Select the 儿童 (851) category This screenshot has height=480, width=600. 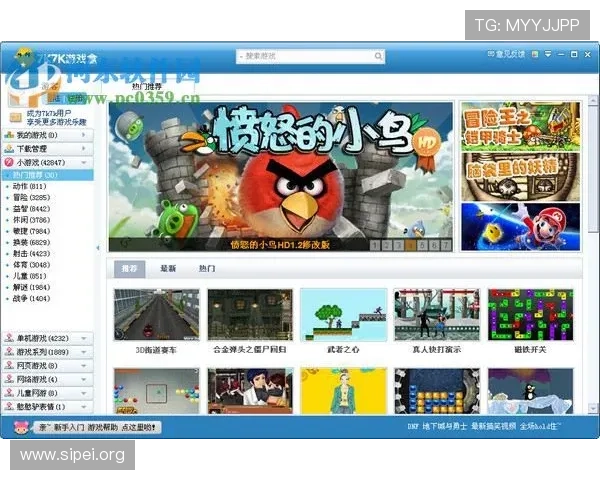coord(29,276)
